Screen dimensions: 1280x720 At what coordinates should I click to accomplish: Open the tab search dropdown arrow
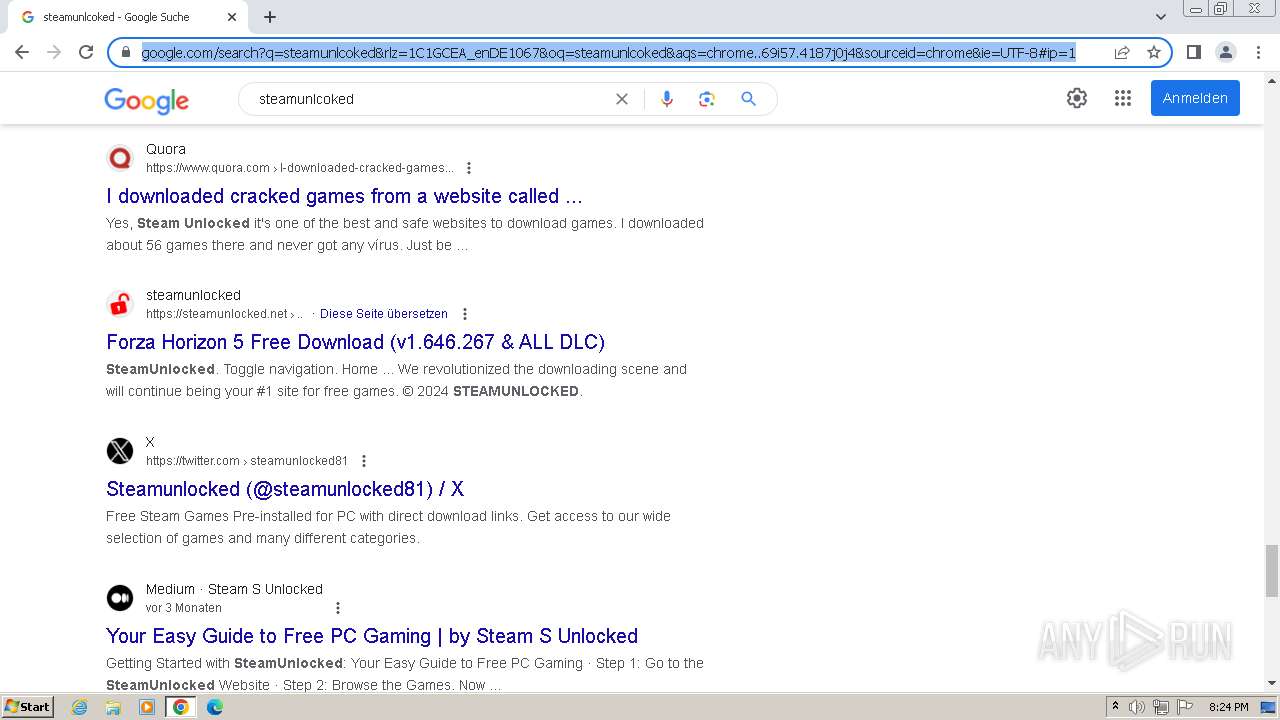pyautogui.click(x=1161, y=17)
